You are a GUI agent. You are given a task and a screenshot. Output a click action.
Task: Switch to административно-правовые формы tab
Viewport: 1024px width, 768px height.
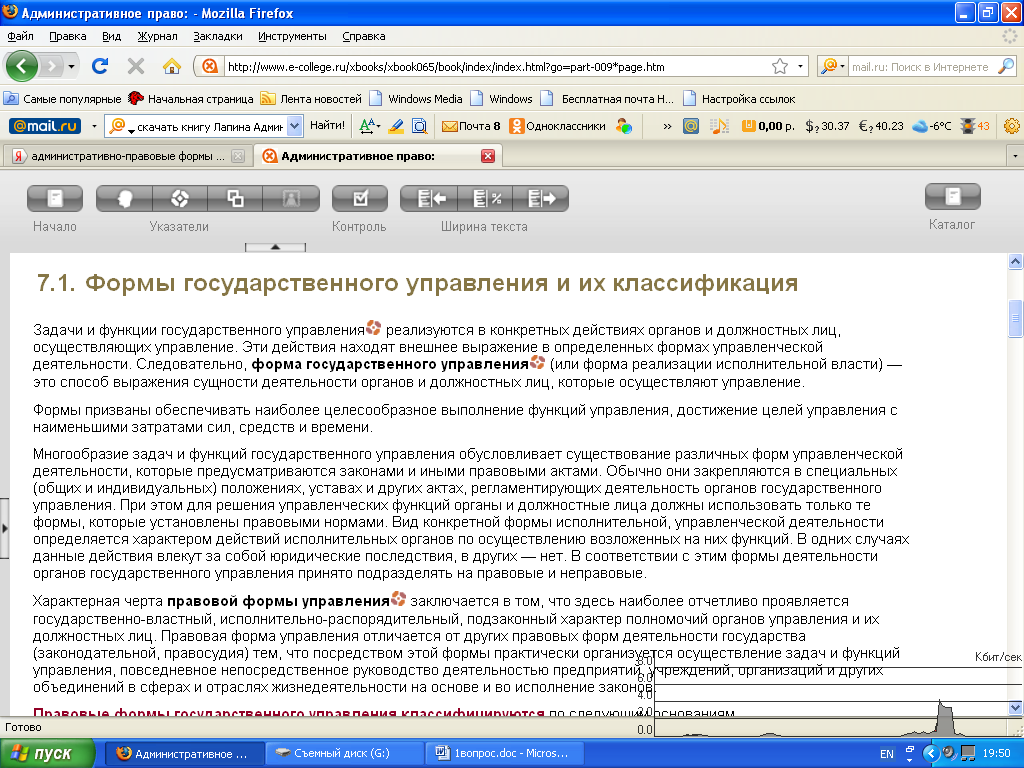pos(128,156)
